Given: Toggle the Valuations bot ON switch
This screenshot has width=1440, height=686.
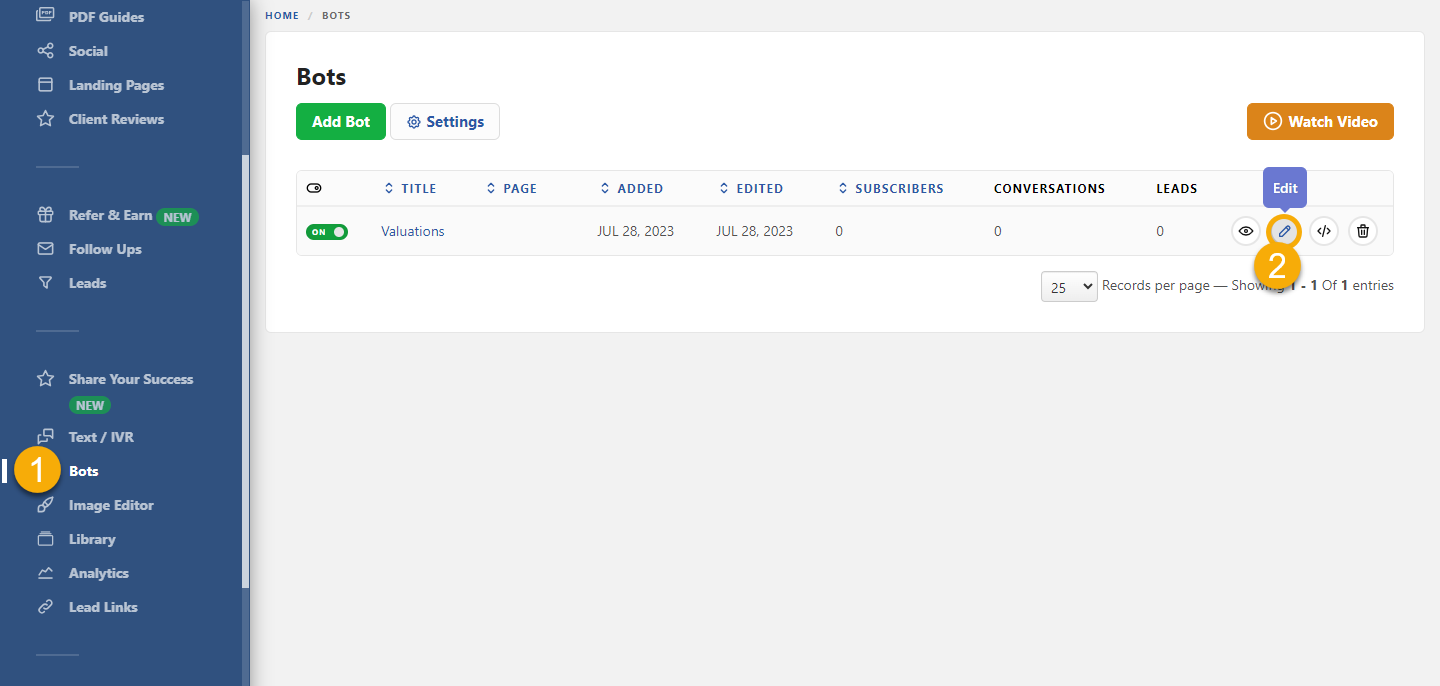Looking at the screenshot, I should pos(327,232).
